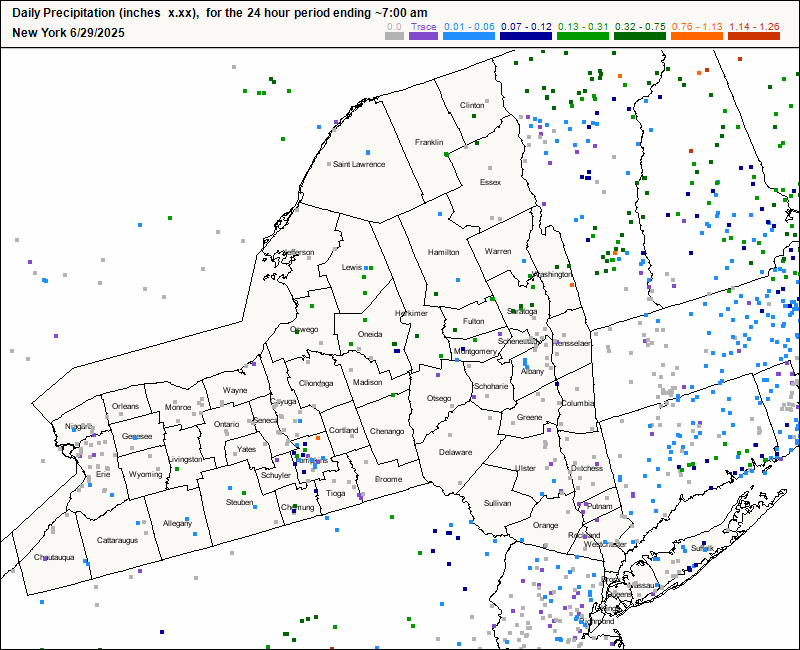Click the green 0.13 - 0.31 swatch
This screenshot has height=650, width=800.
[x=583, y=36]
